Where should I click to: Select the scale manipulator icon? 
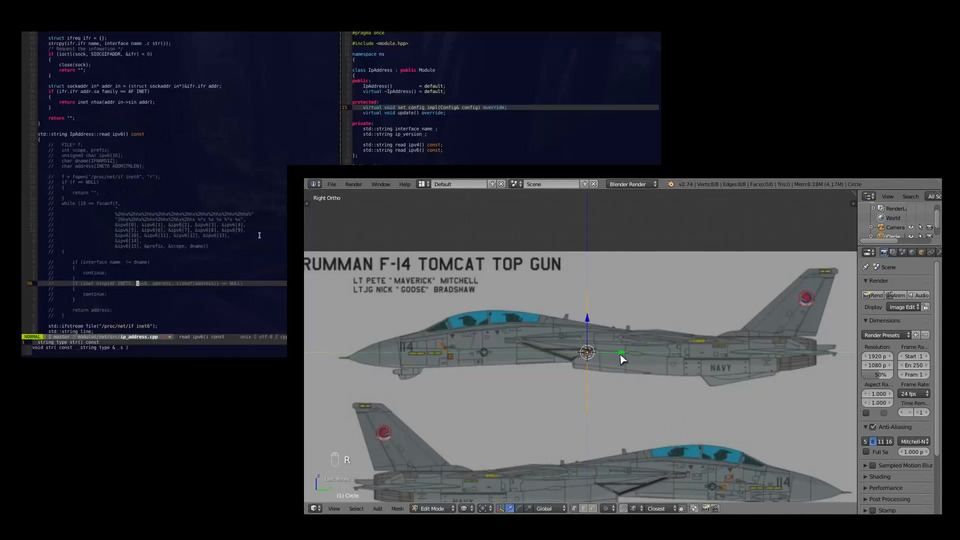[528, 508]
